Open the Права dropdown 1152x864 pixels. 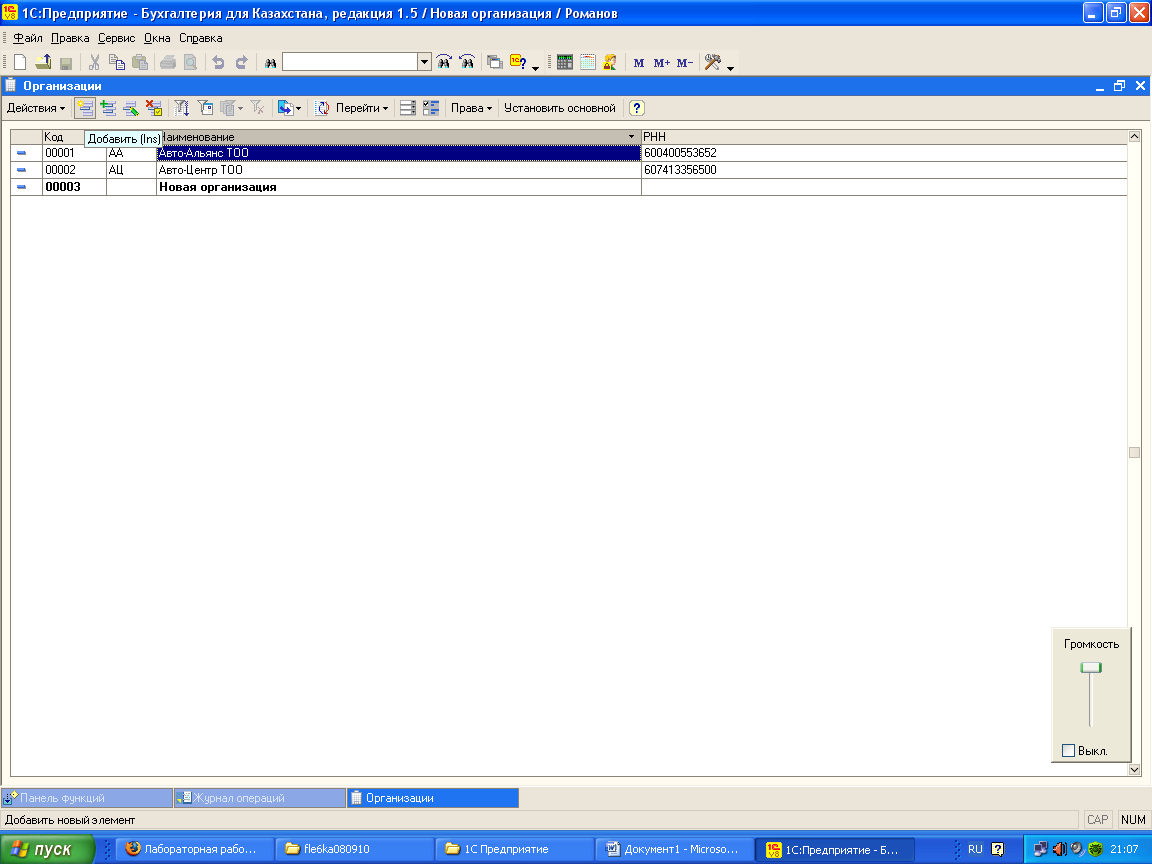click(471, 108)
